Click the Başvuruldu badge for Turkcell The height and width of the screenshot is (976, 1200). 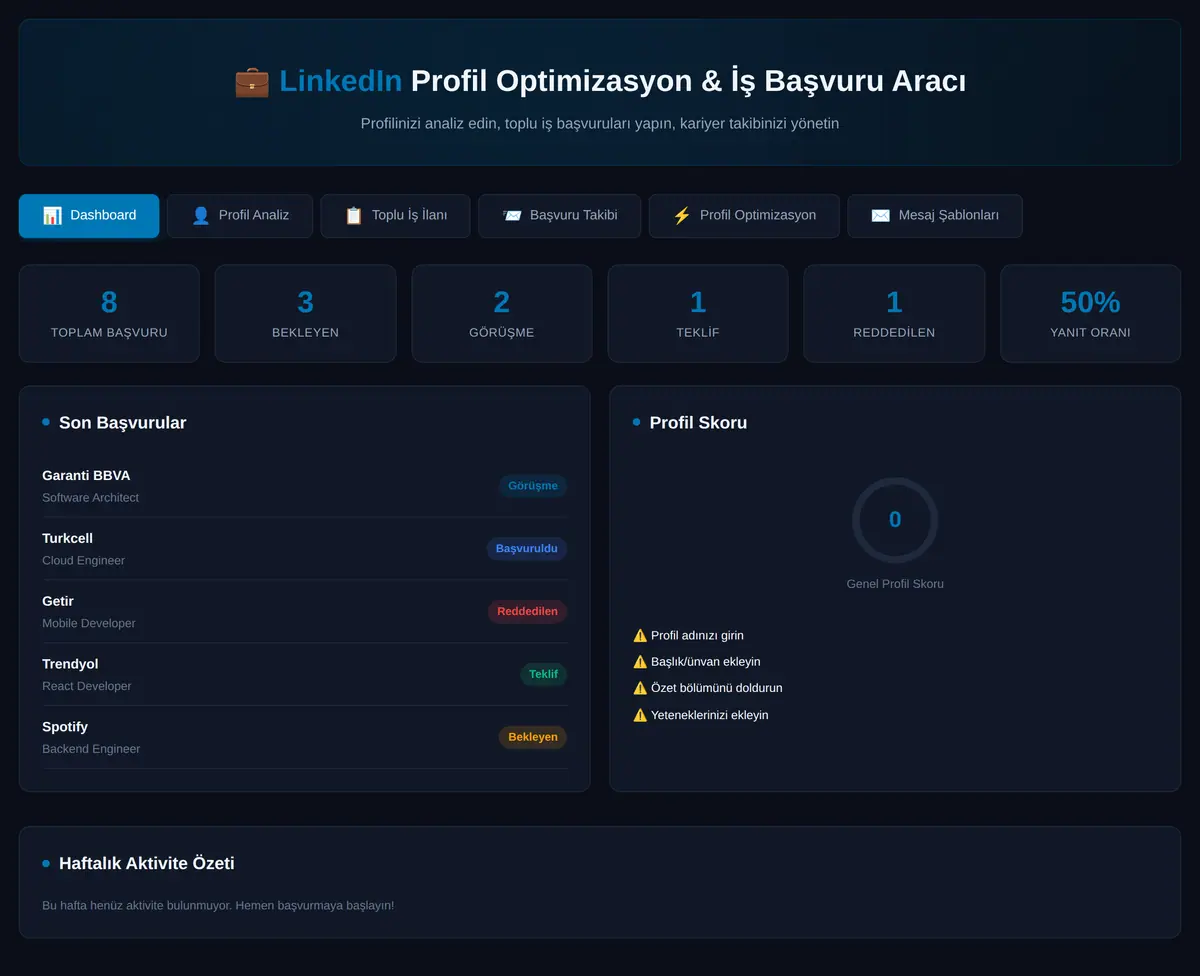527,549
